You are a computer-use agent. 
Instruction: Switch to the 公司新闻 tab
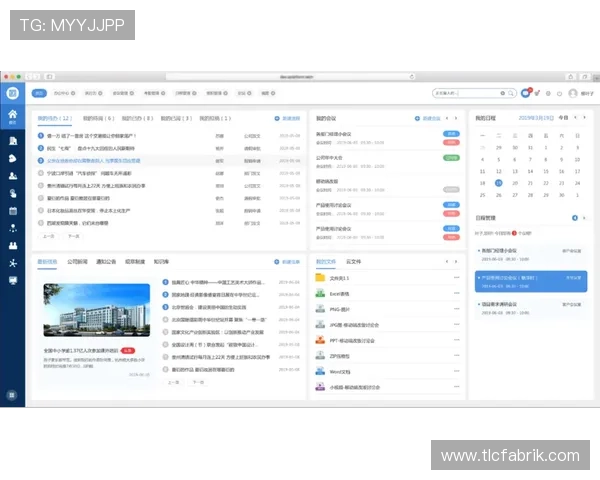point(79,261)
